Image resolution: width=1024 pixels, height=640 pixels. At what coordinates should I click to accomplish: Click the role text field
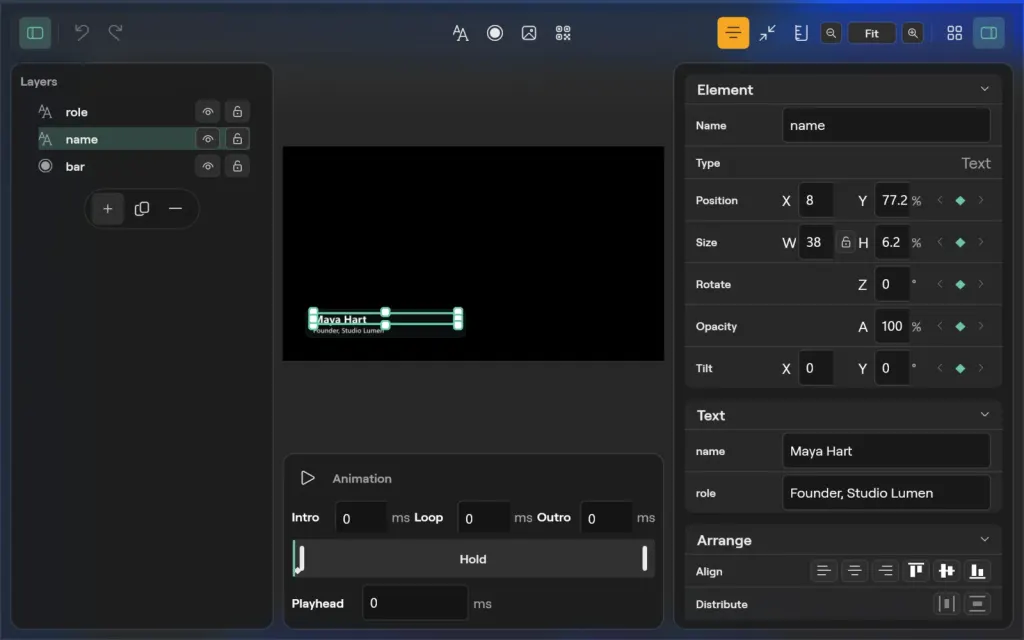886,493
